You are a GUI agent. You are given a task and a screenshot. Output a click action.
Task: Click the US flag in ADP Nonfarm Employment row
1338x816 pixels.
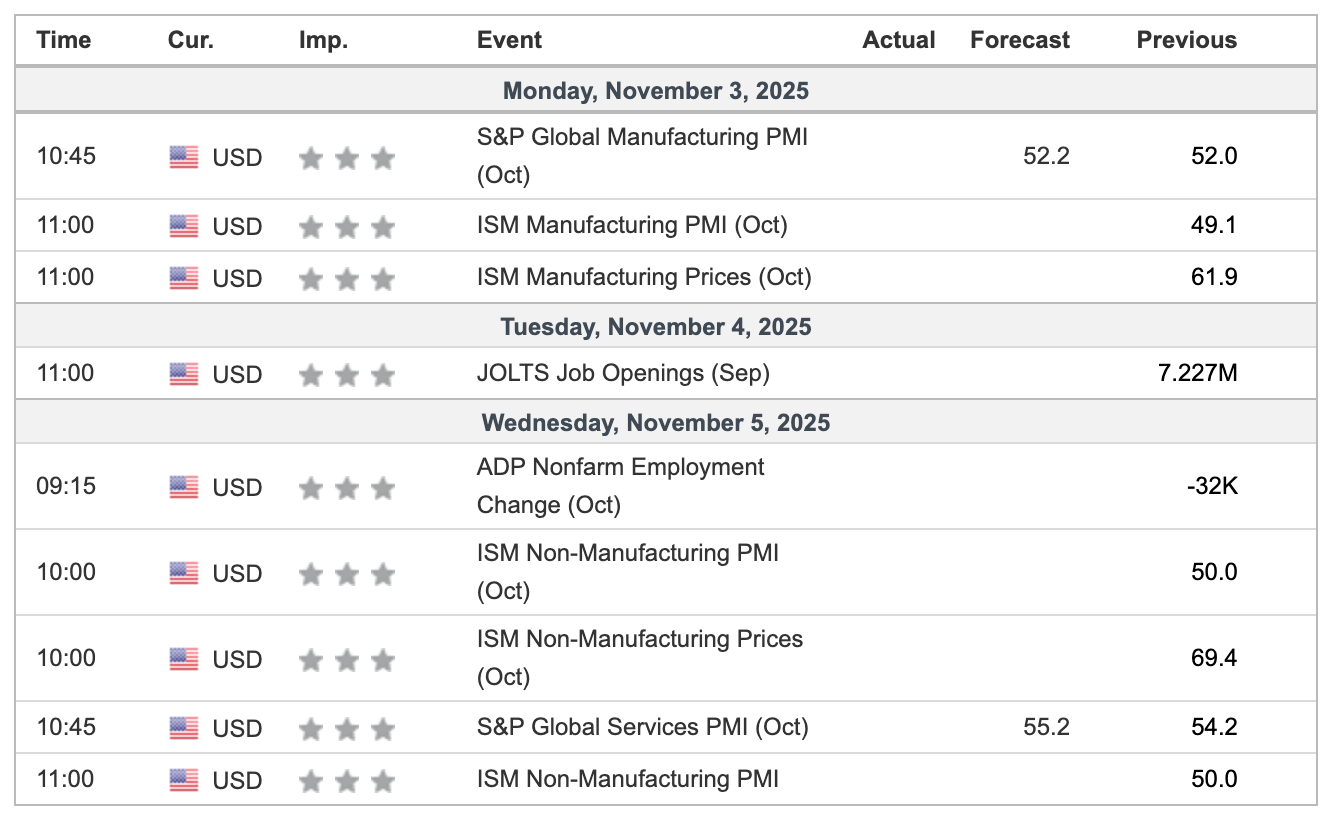tap(184, 487)
